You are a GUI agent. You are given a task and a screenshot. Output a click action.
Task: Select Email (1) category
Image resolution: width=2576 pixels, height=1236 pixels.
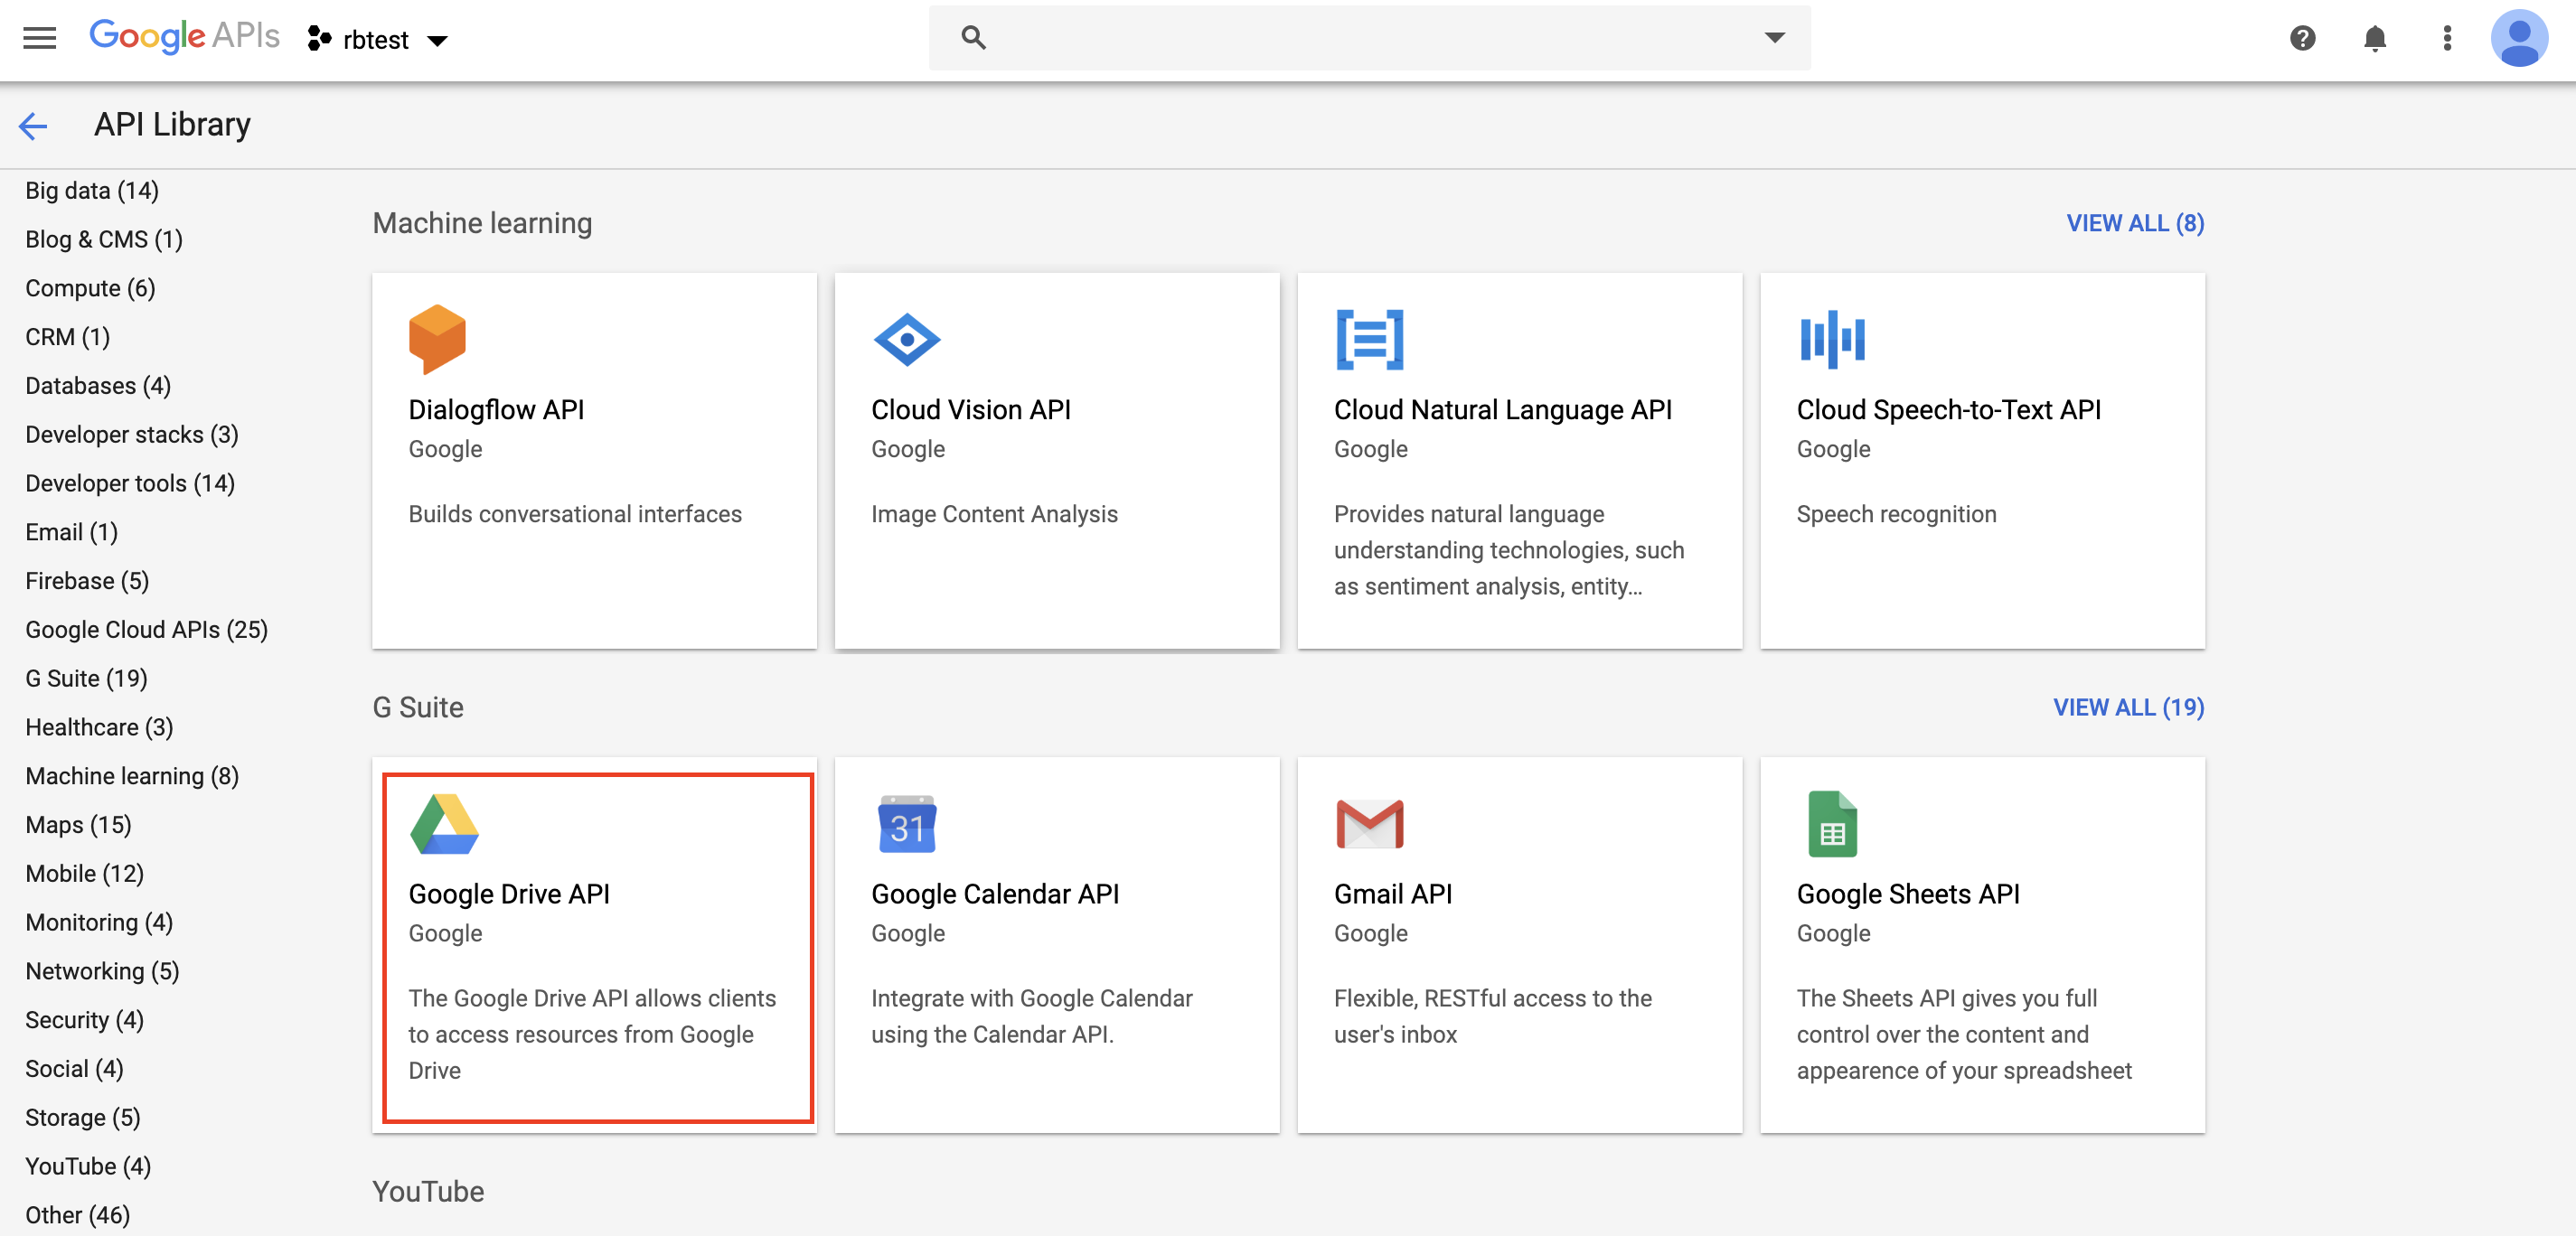pos(71,532)
